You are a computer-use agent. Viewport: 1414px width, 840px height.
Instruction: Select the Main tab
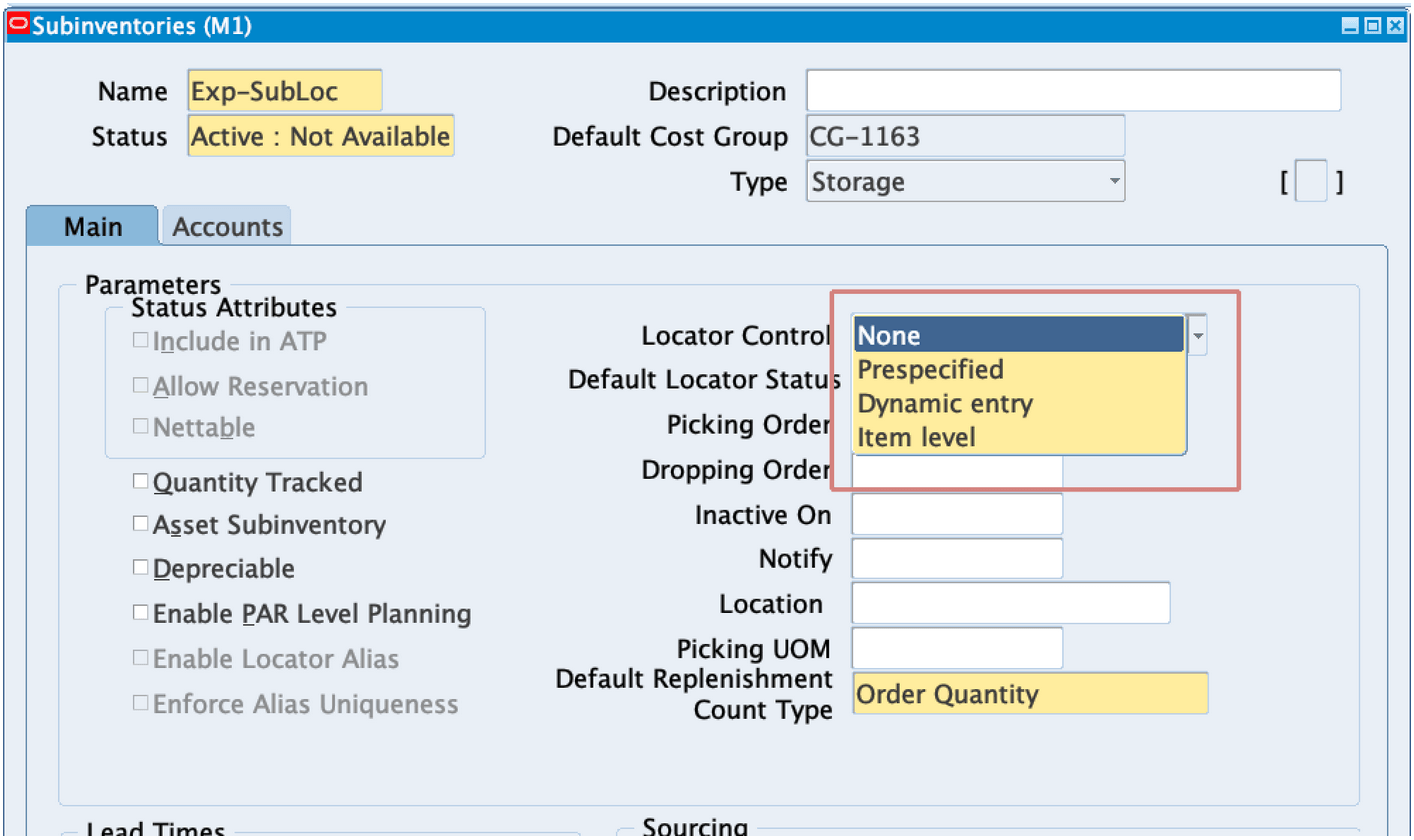click(x=91, y=226)
